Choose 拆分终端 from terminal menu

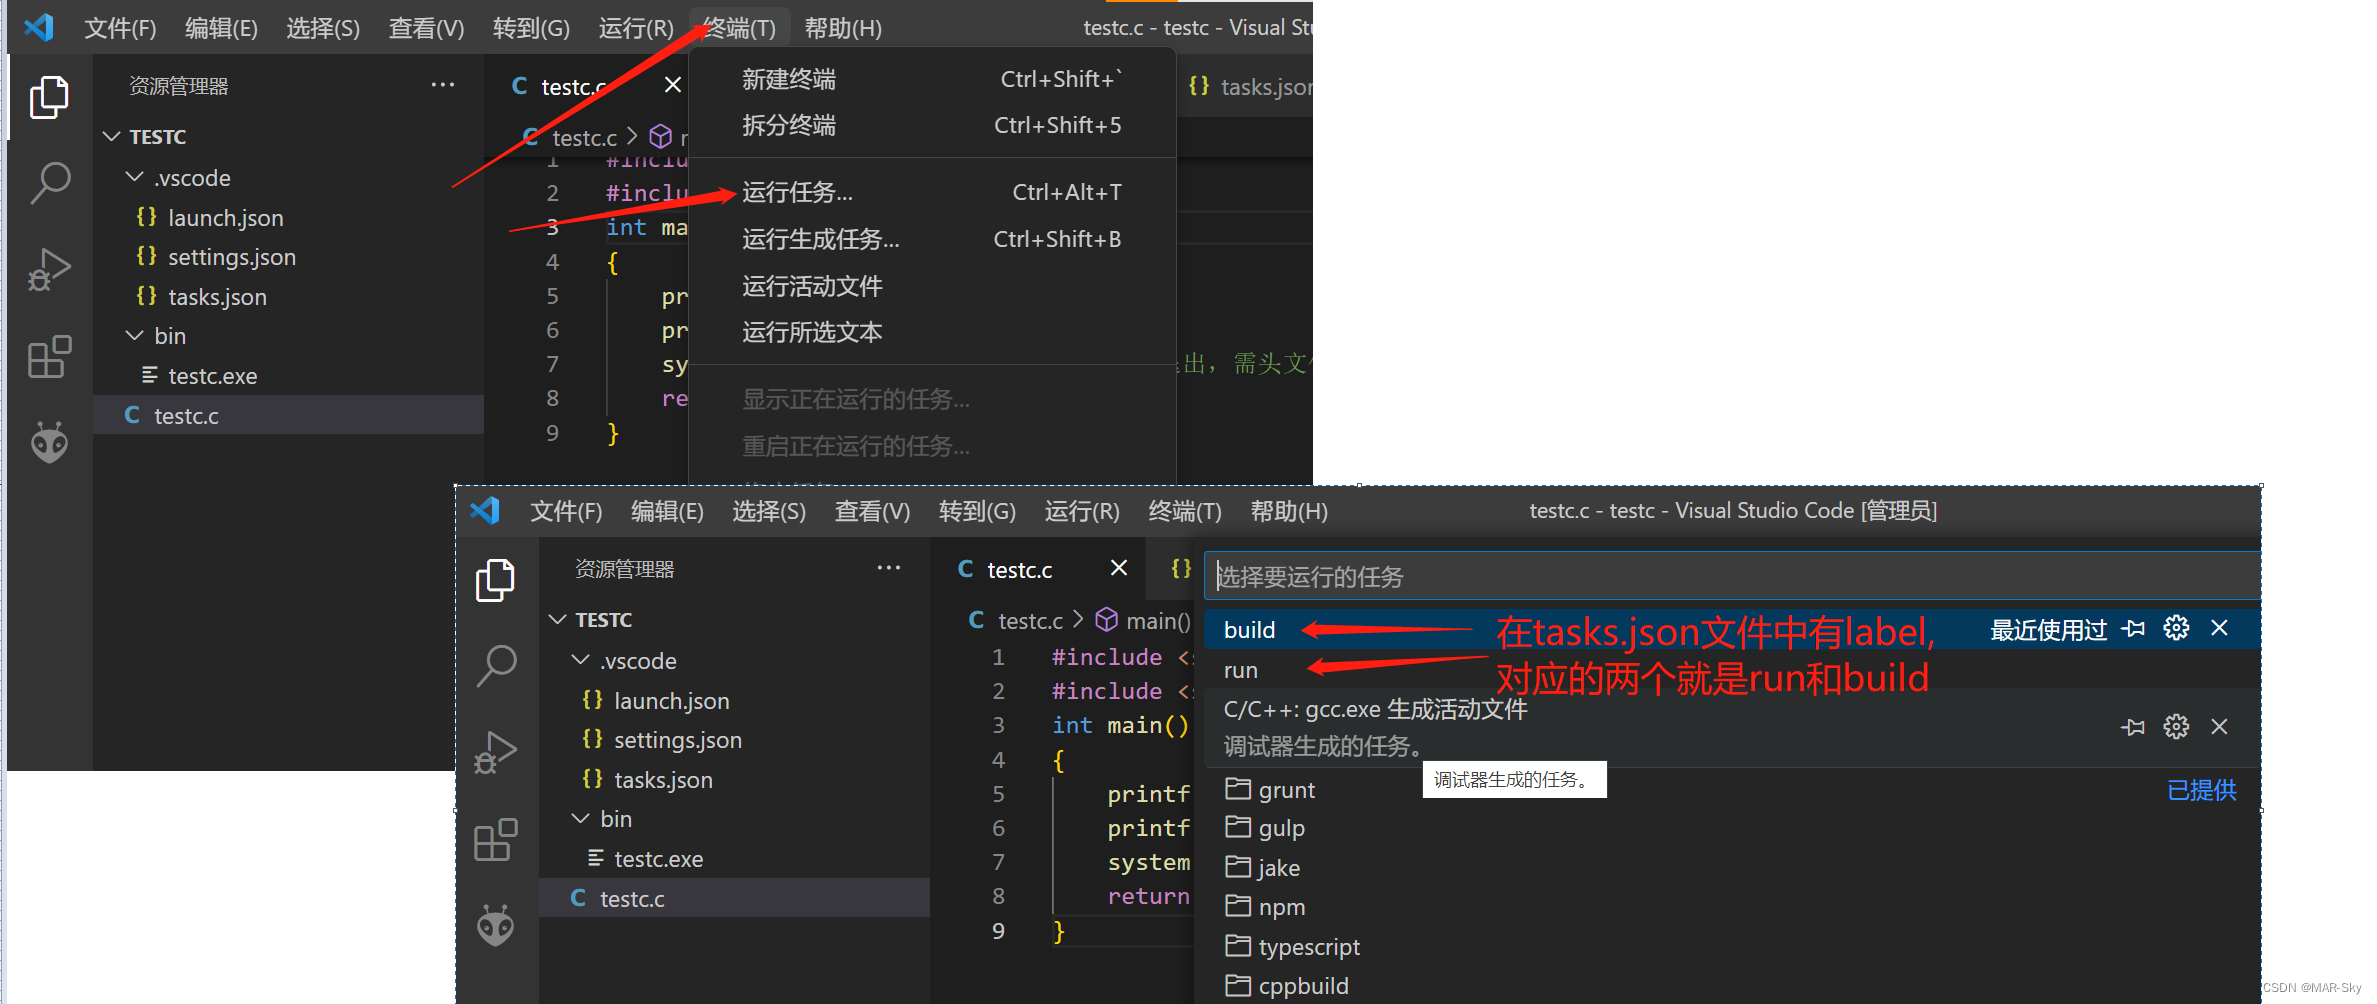coord(932,125)
